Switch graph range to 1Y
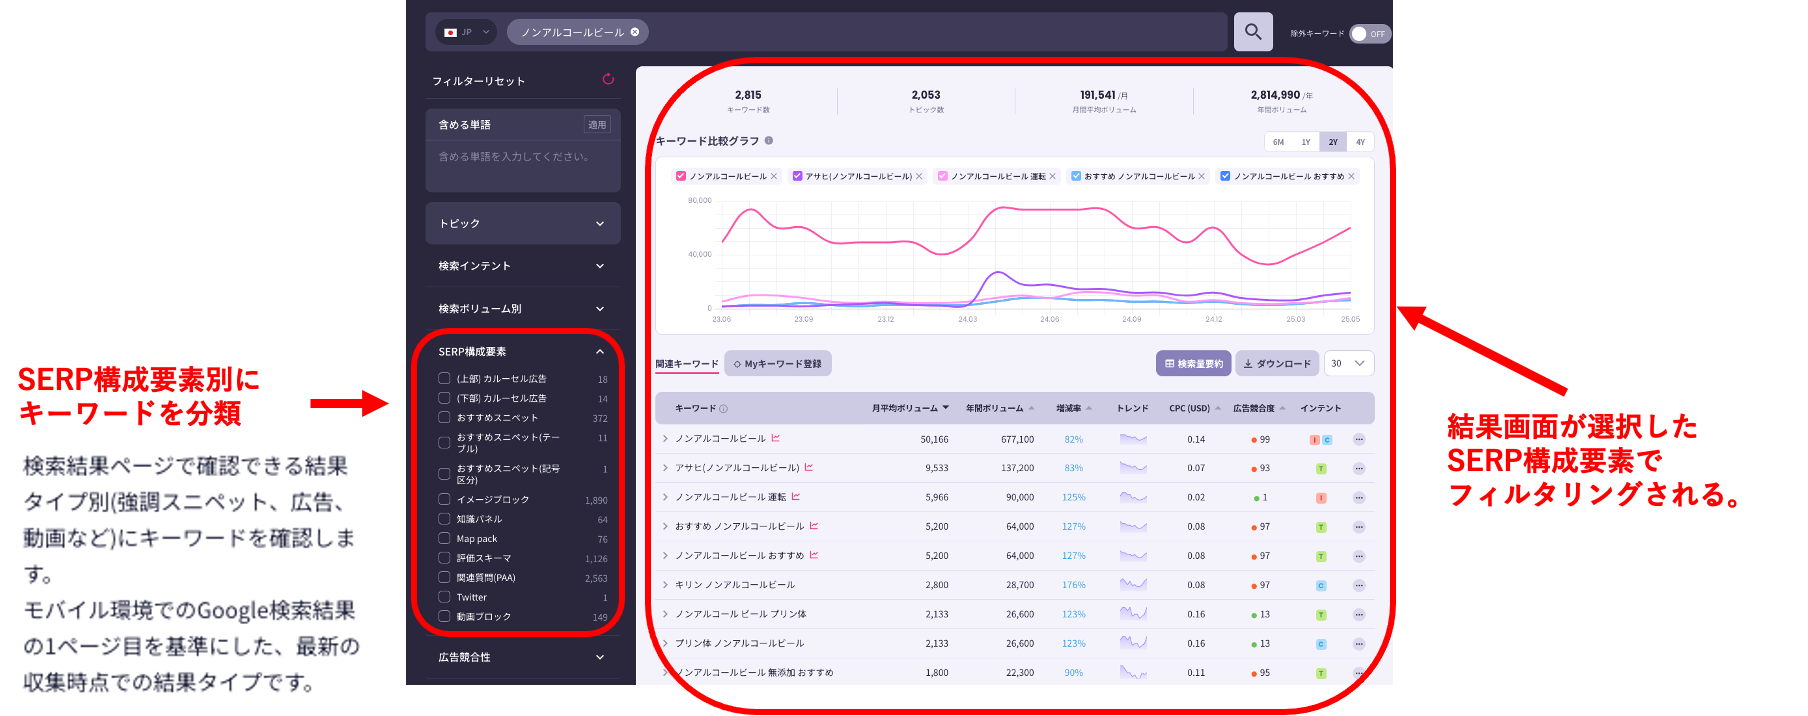Image resolution: width=1808 pixels, height=716 pixels. click(x=1305, y=142)
